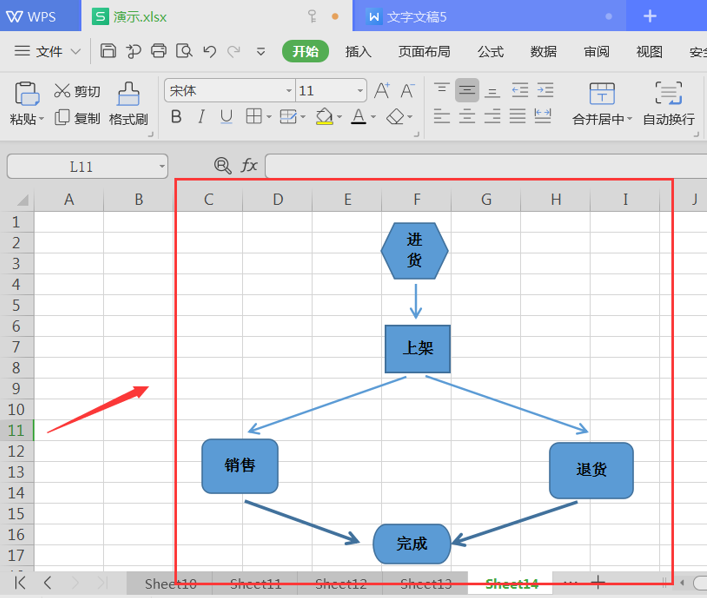Select the Format Painter brush

(x=129, y=104)
